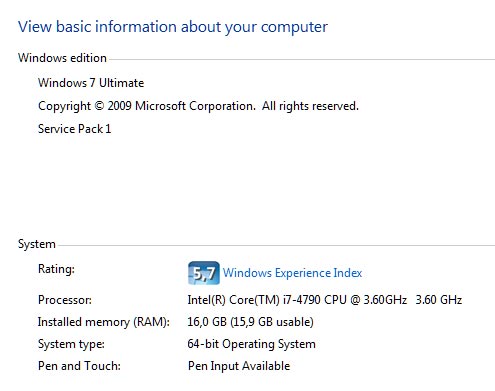
Task: Click the System type label
Action: point(71,344)
